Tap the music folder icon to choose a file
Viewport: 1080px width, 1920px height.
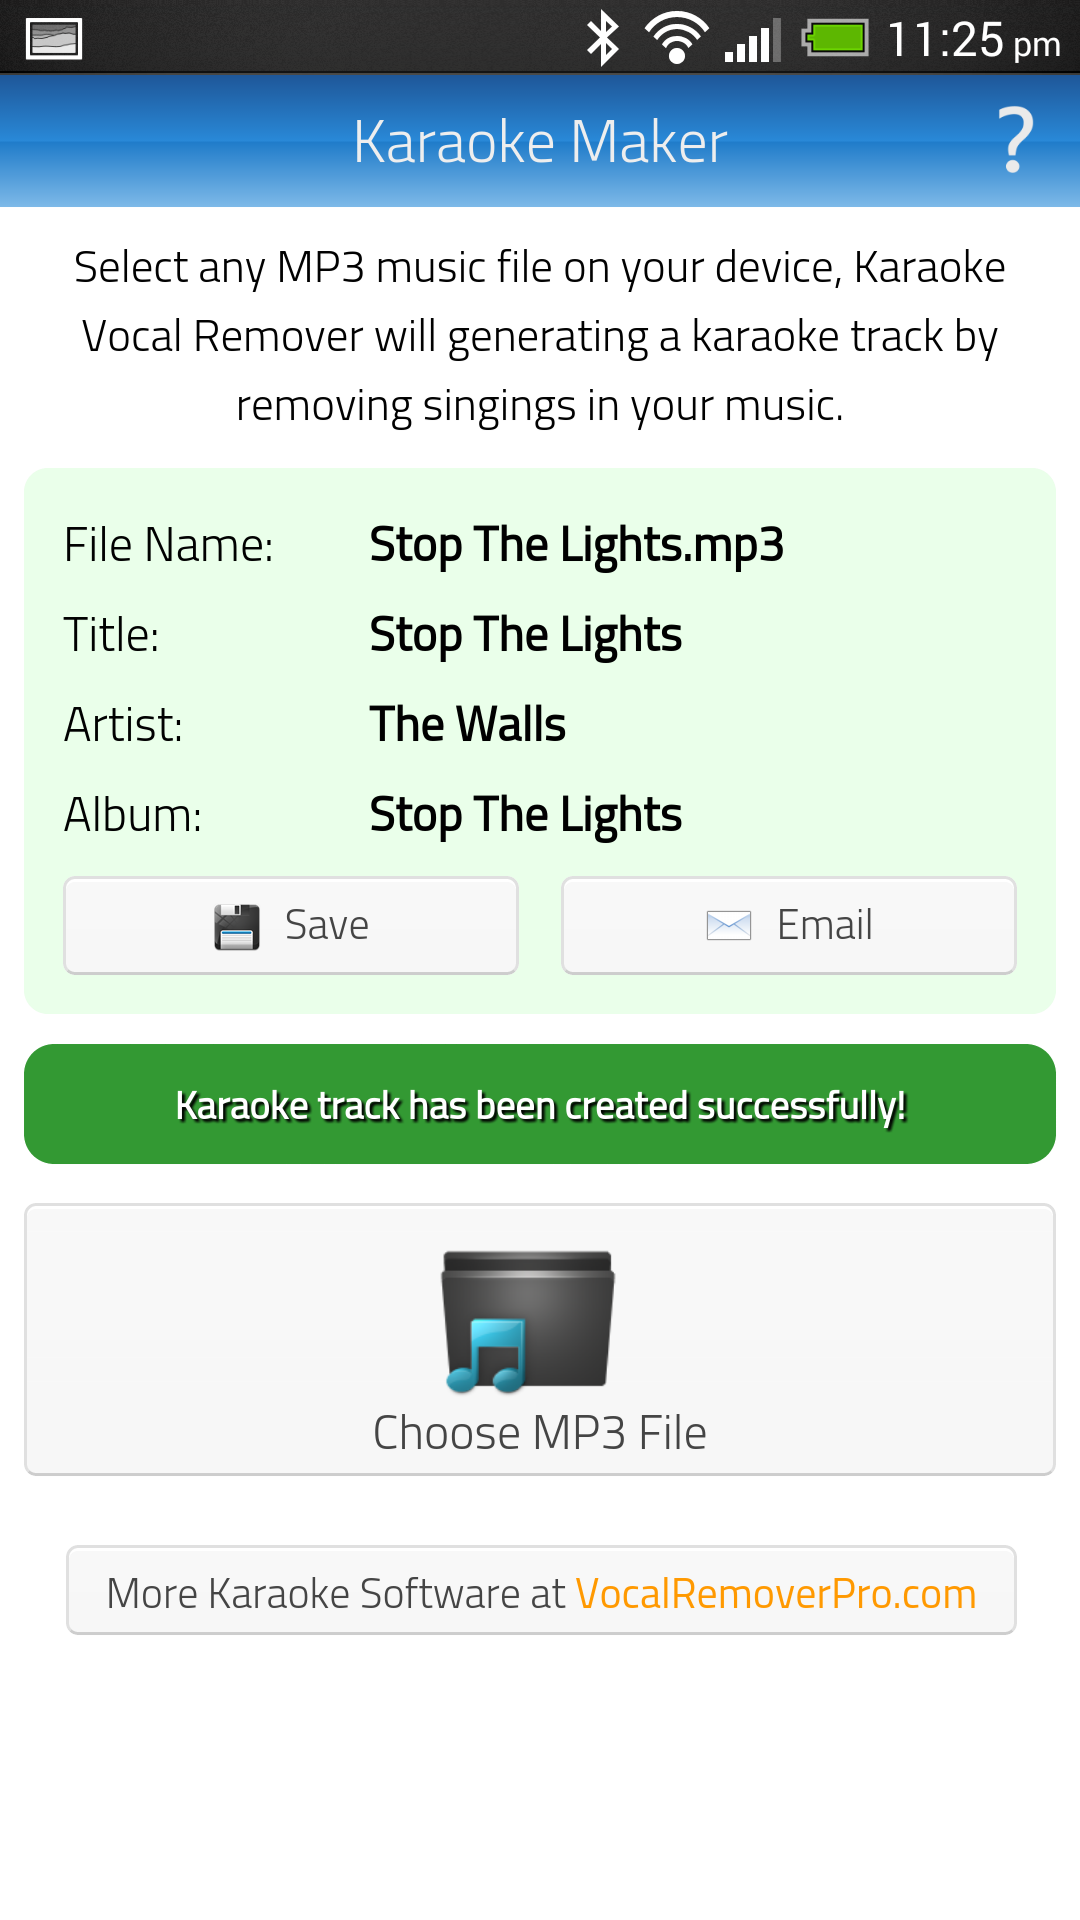coord(527,1320)
